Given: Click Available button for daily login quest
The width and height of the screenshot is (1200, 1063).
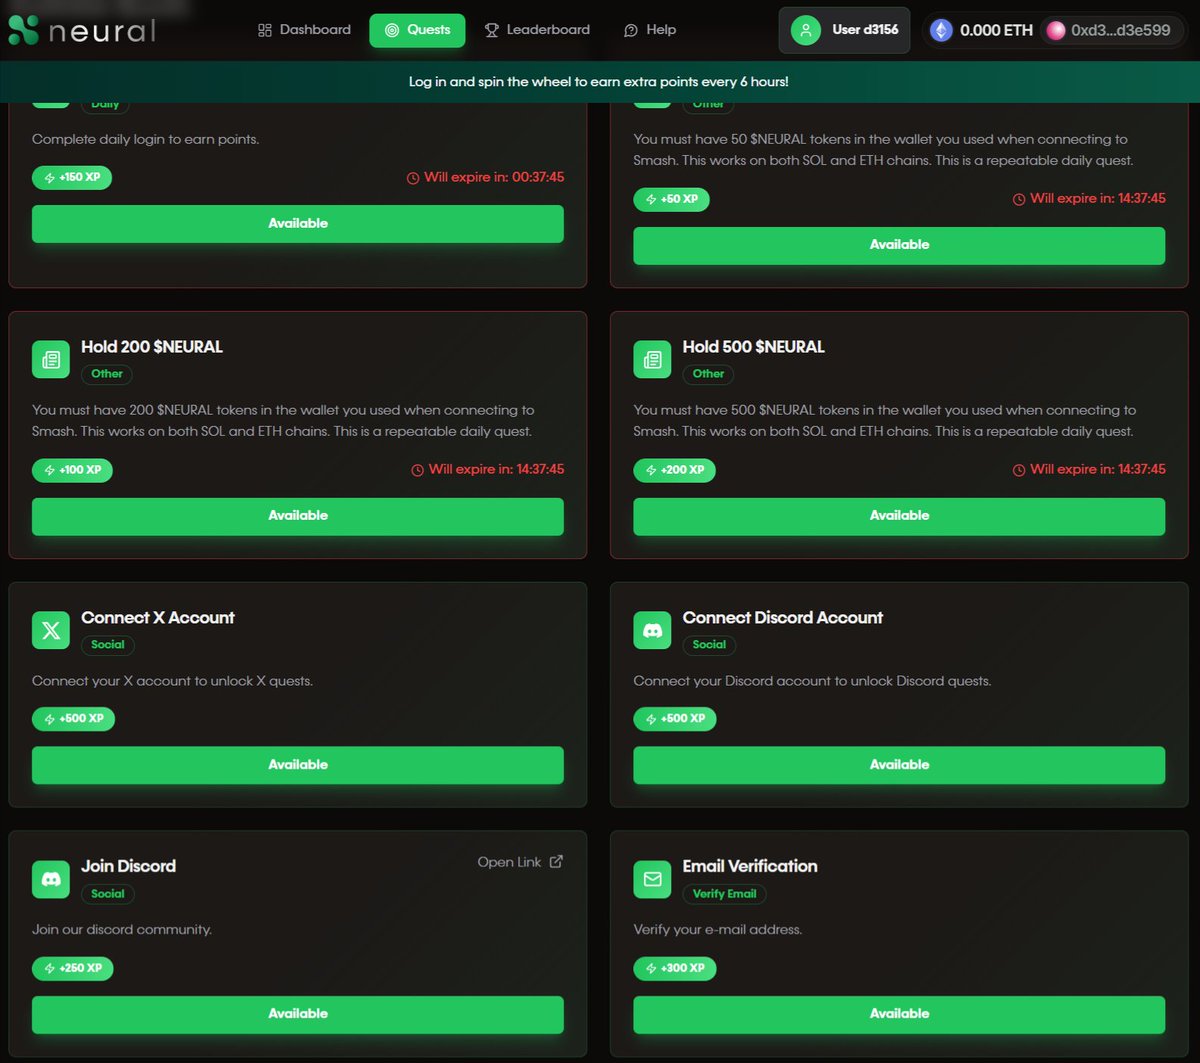Looking at the screenshot, I should [298, 223].
